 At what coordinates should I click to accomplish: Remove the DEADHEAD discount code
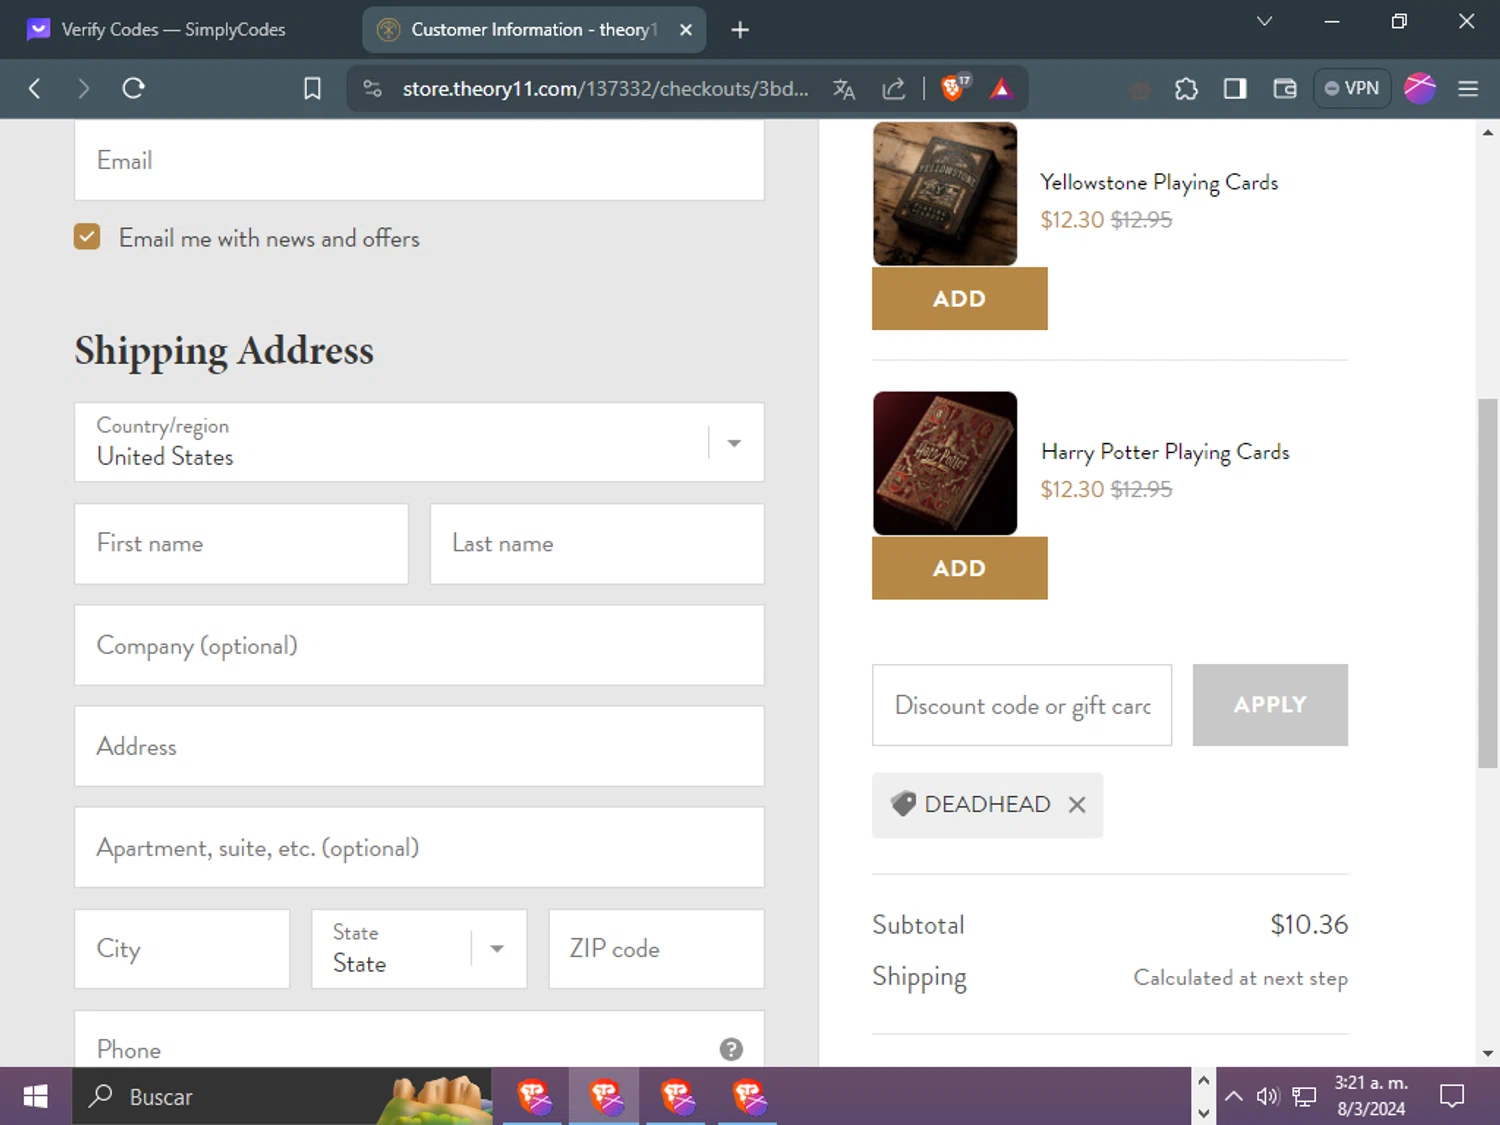point(1077,805)
